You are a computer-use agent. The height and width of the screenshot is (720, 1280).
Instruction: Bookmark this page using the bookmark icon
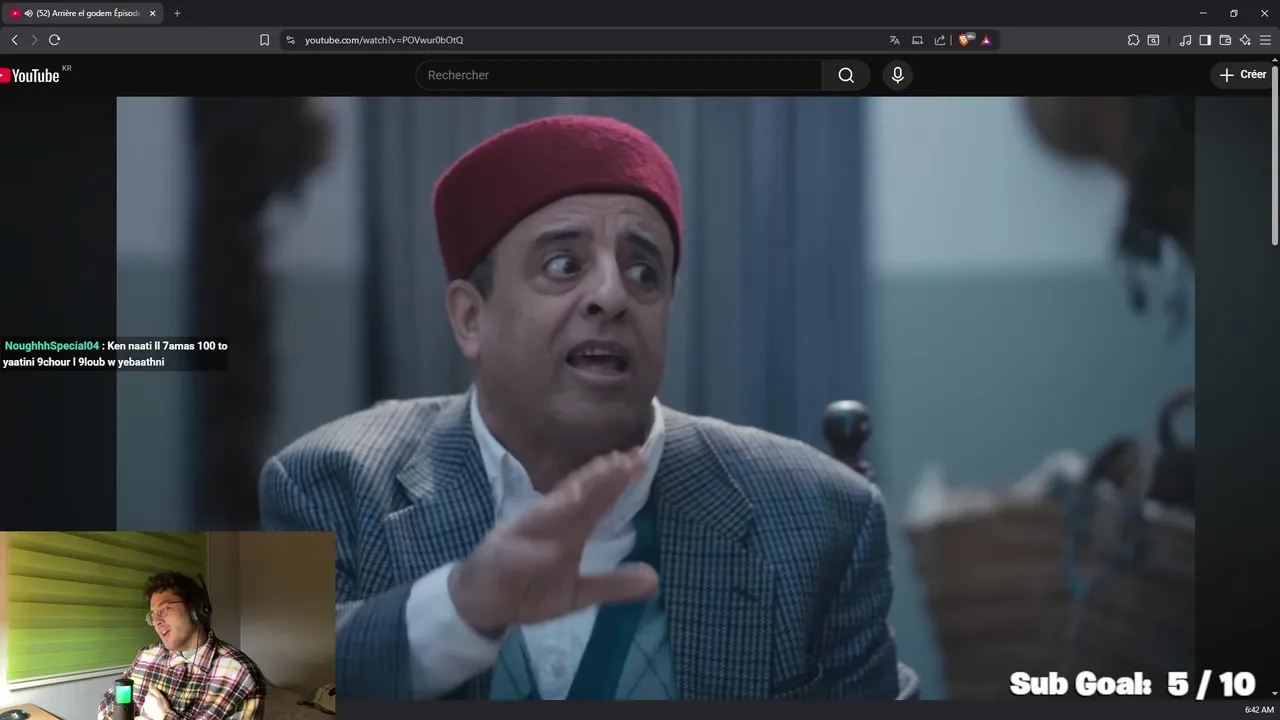point(264,40)
